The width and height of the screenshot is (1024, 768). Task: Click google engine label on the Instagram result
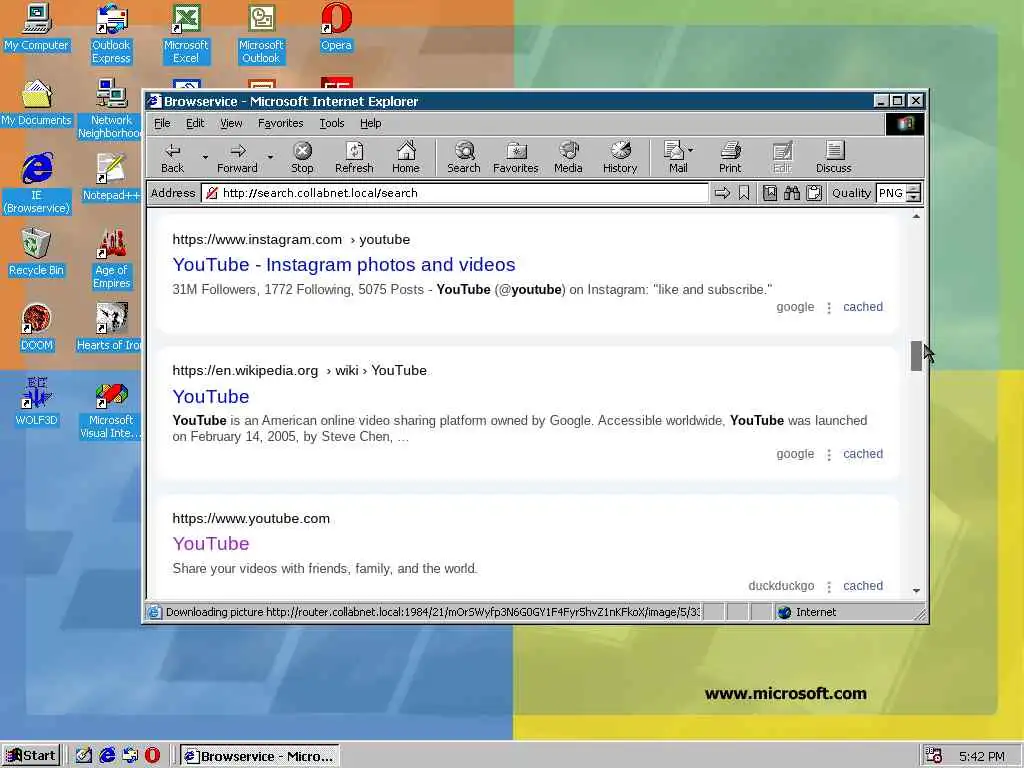tap(795, 307)
